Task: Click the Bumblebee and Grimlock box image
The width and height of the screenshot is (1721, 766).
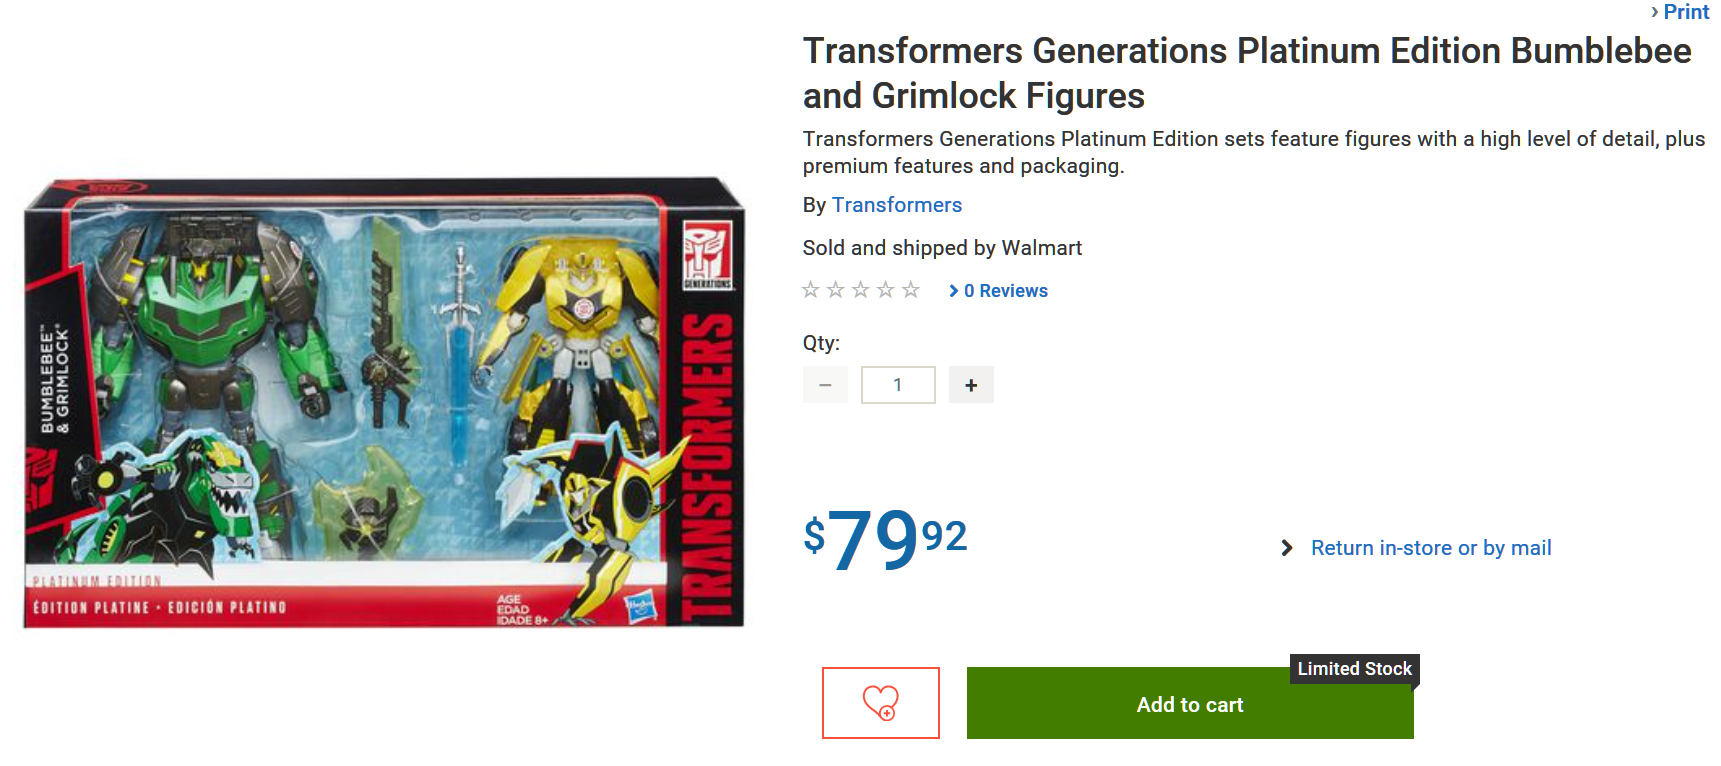Action: [384, 402]
